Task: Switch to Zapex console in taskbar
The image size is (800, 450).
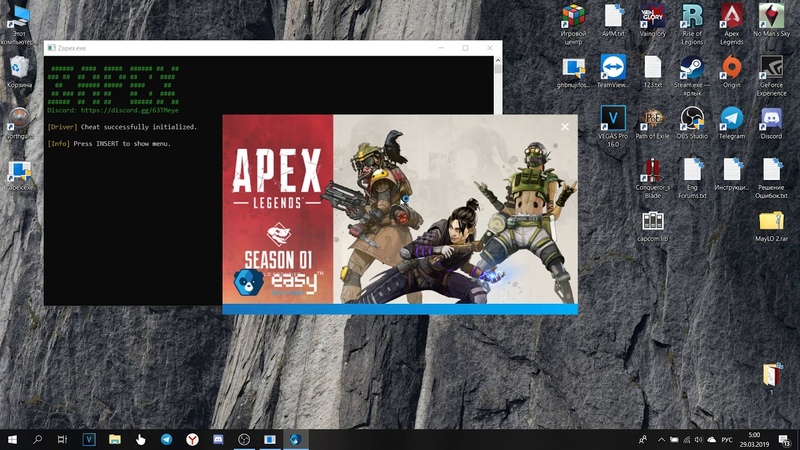Action: [x=270, y=439]
